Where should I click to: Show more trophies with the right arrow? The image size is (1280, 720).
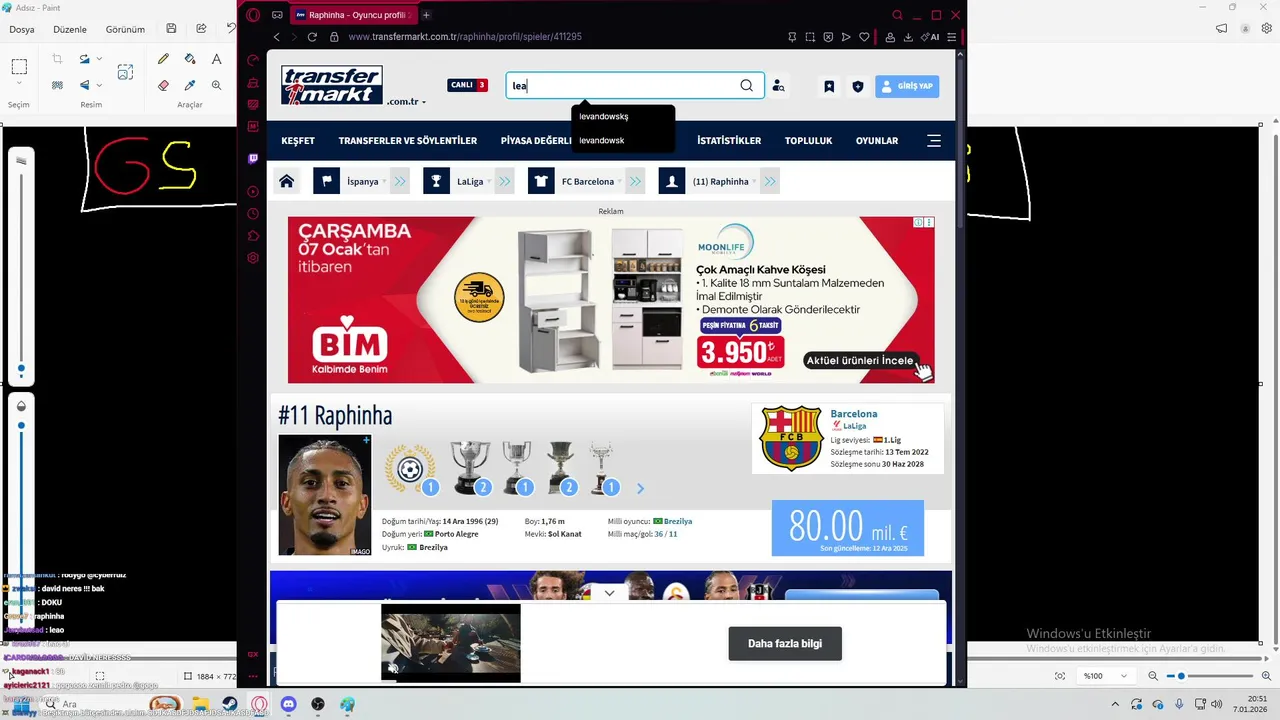(x=640, y=488)
